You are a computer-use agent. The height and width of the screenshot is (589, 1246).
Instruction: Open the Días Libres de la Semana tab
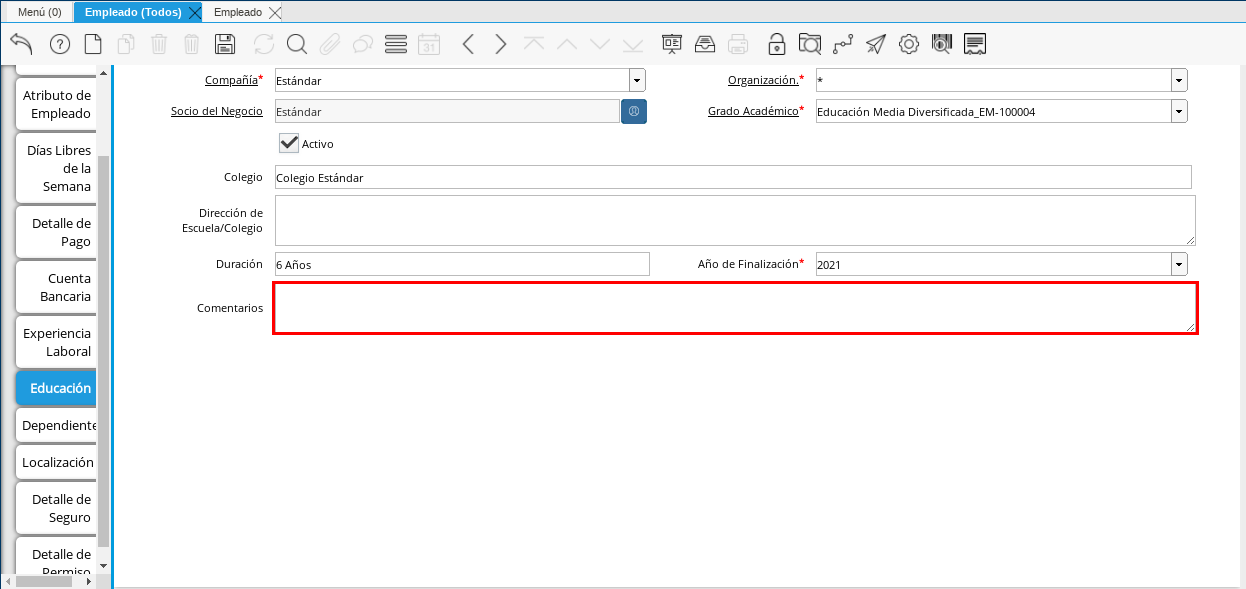(56, 168)
